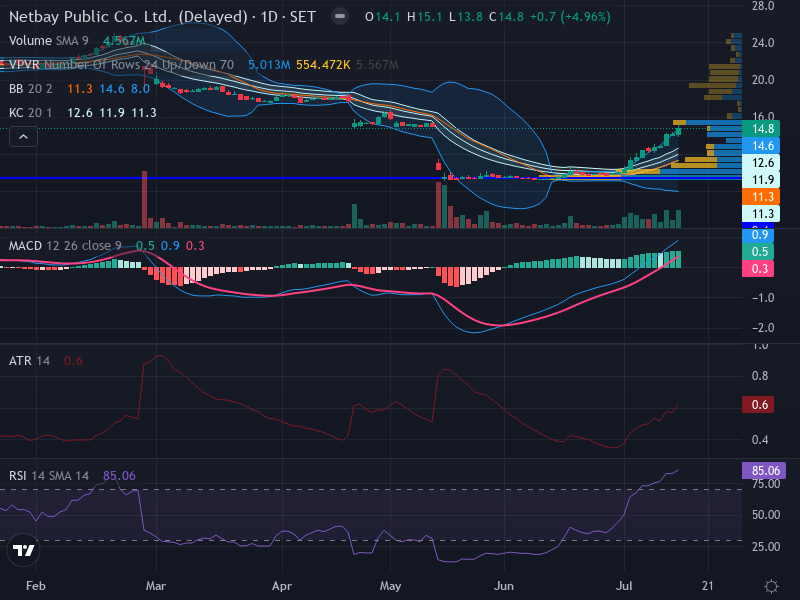Click the pink 0.3 MACD signal label

(759, 268)
